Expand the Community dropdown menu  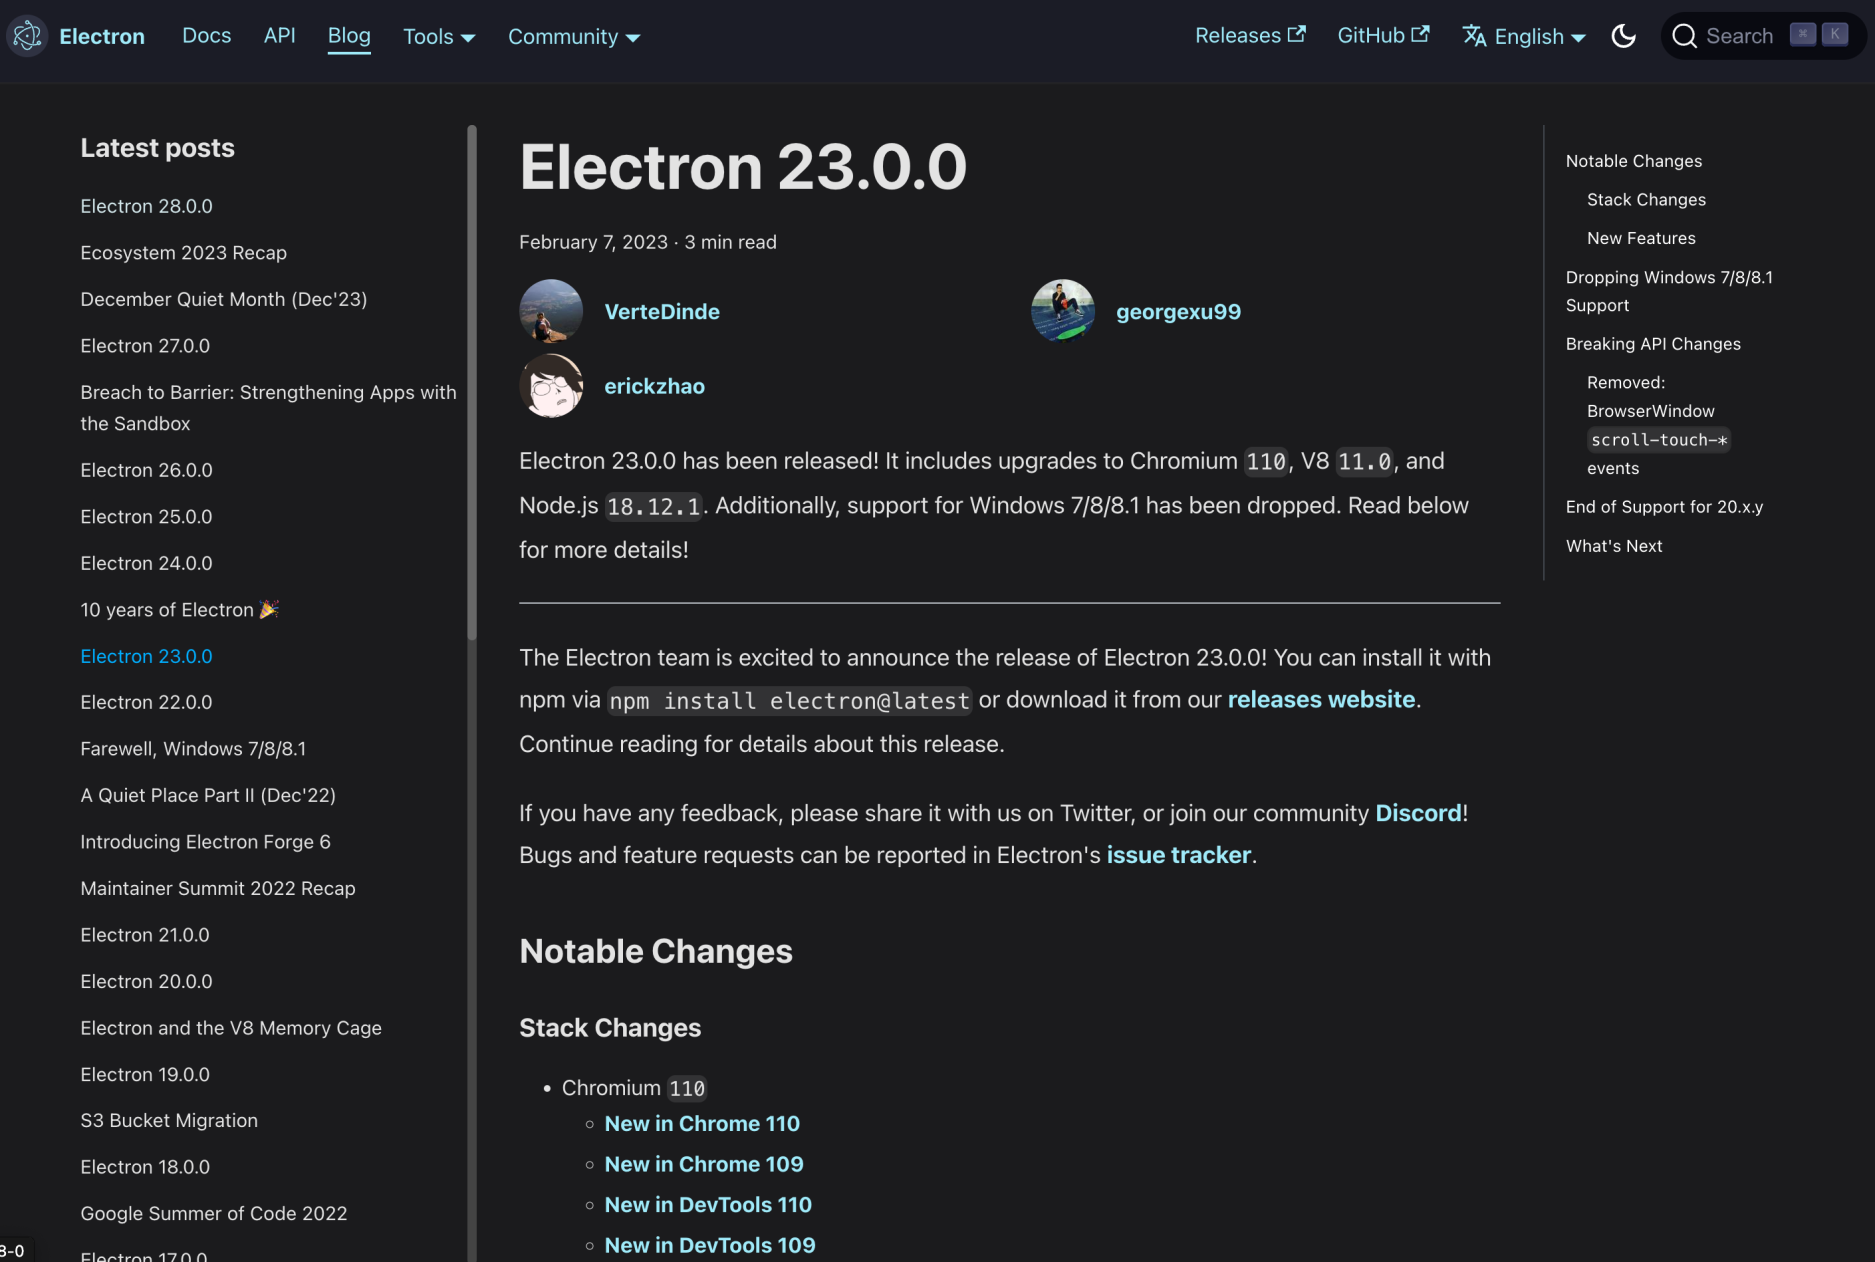573,37
